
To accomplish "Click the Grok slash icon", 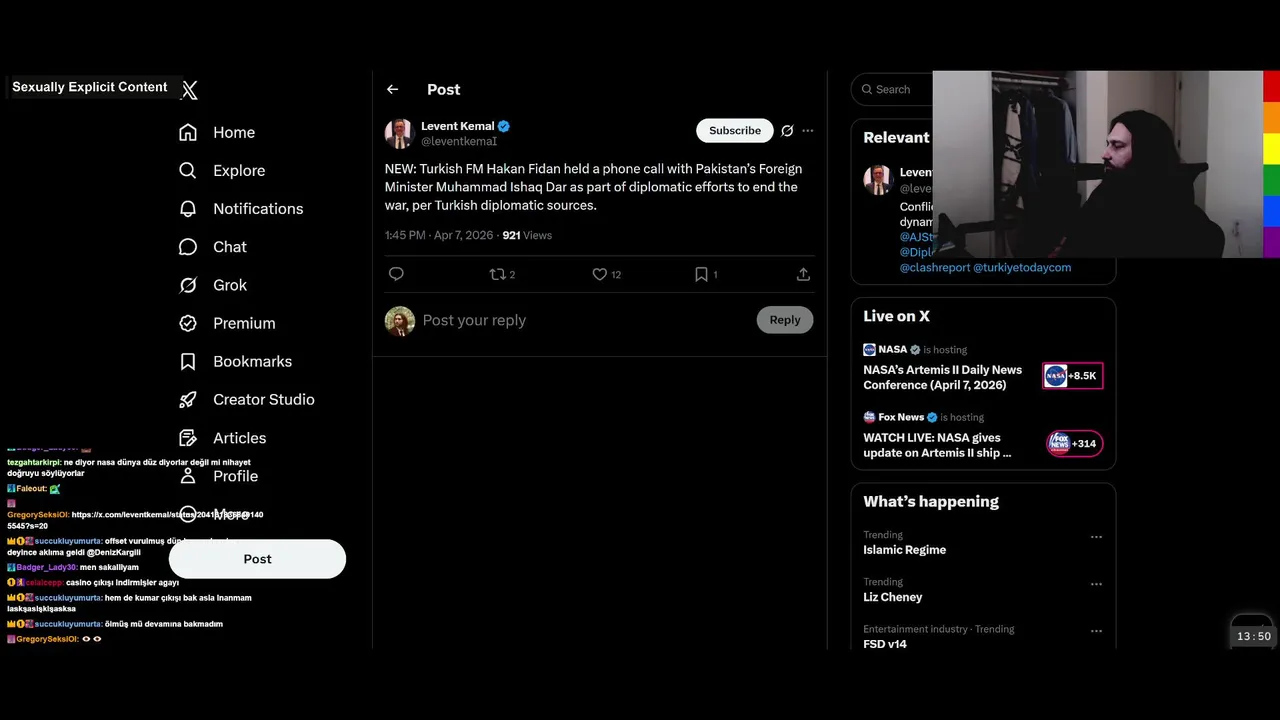I will (188, 285).
